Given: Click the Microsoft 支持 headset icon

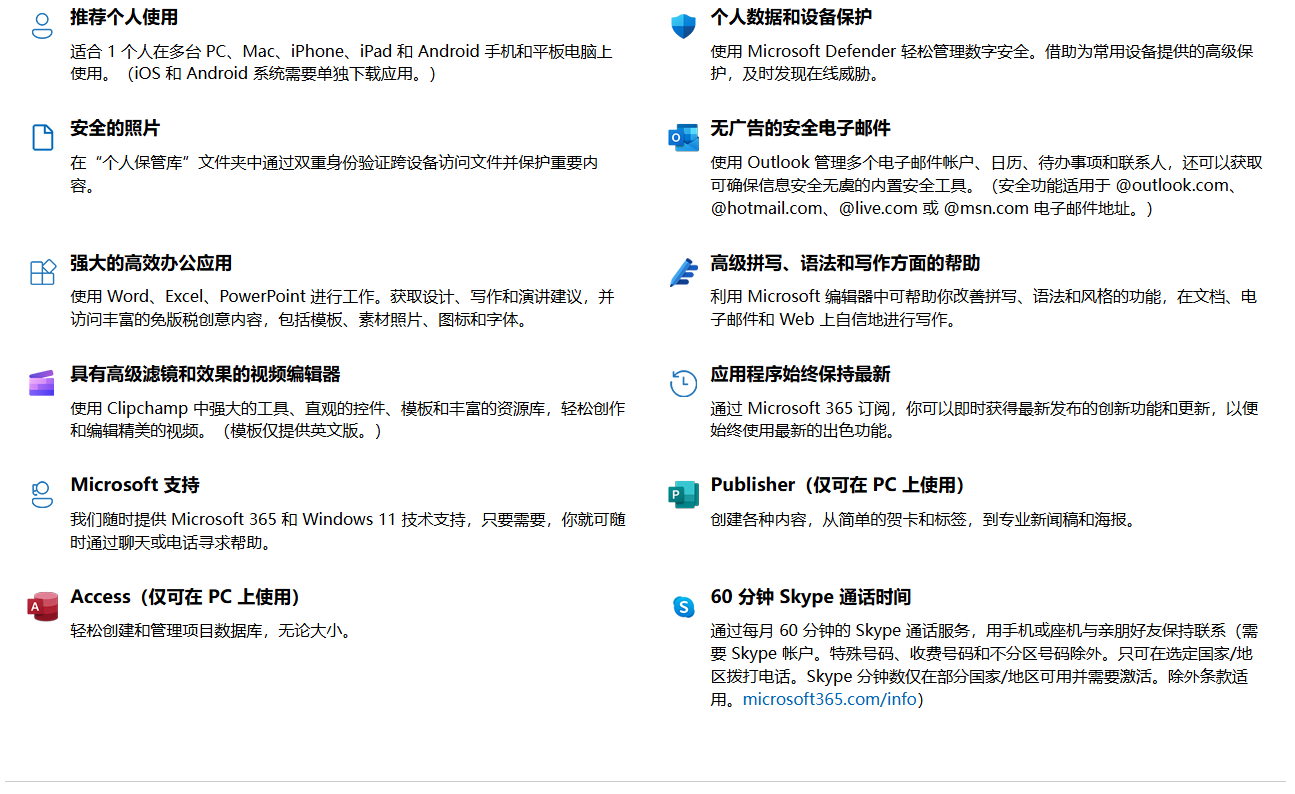Looking at the screenshot, I should pyautogui.click(x=42, y=494).
